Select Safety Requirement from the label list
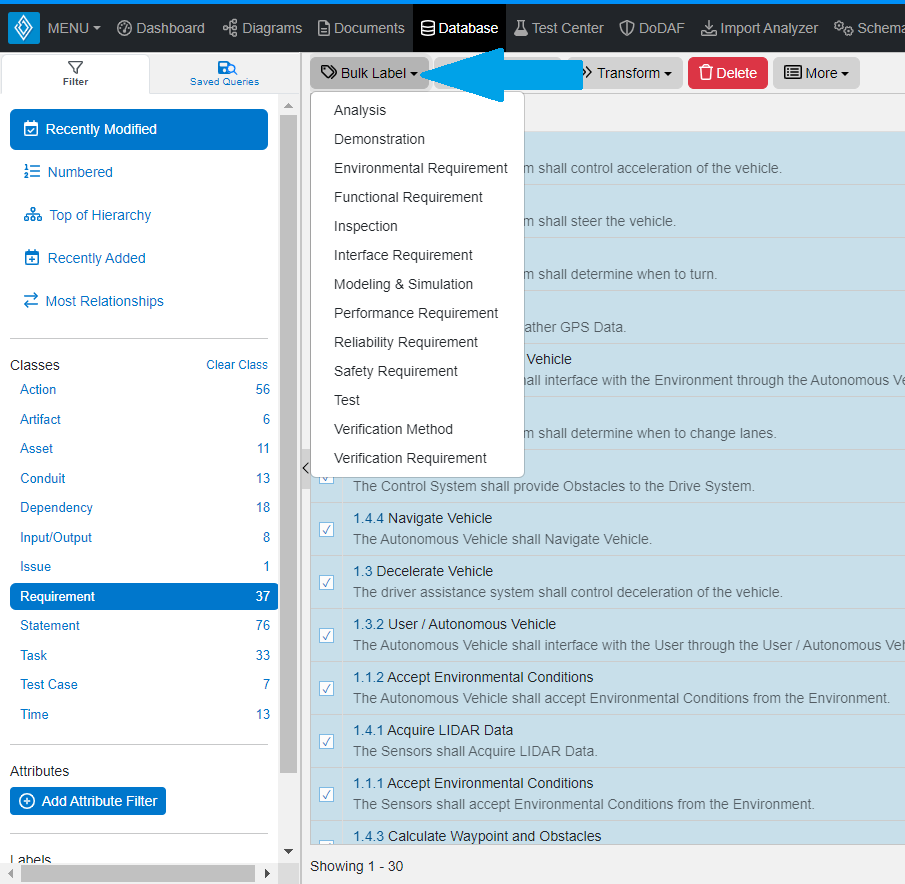 (x=395, y=371)
